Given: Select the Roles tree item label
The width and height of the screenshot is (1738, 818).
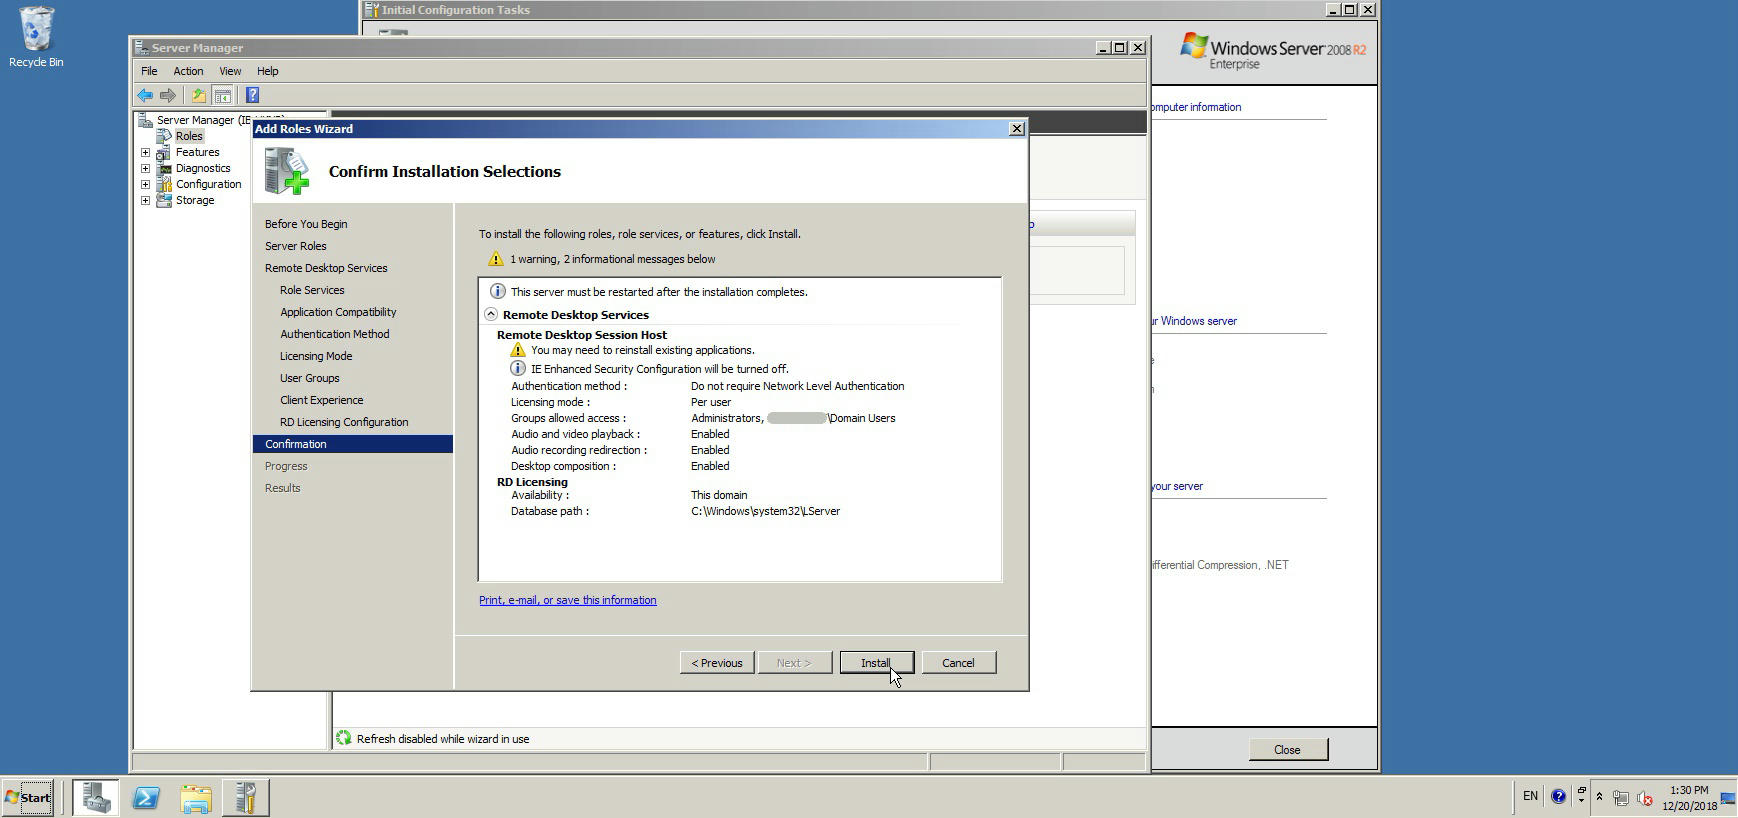Looking at the screenshot, I should pos(189,136).
